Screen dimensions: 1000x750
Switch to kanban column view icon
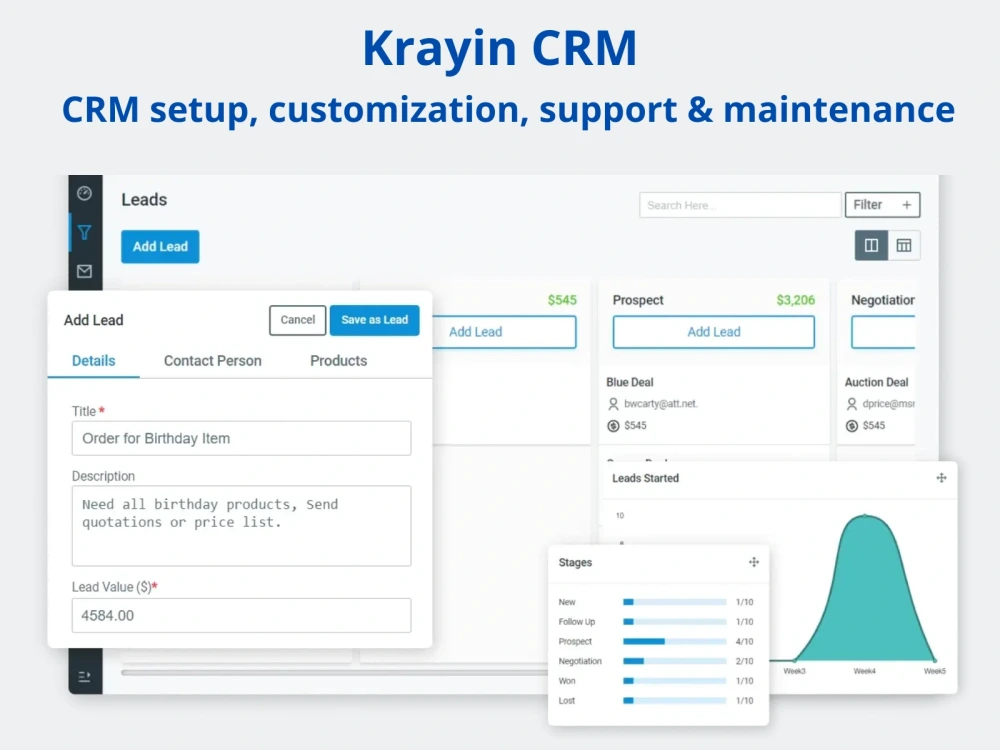pyautogui.click(x=871, y=245)
